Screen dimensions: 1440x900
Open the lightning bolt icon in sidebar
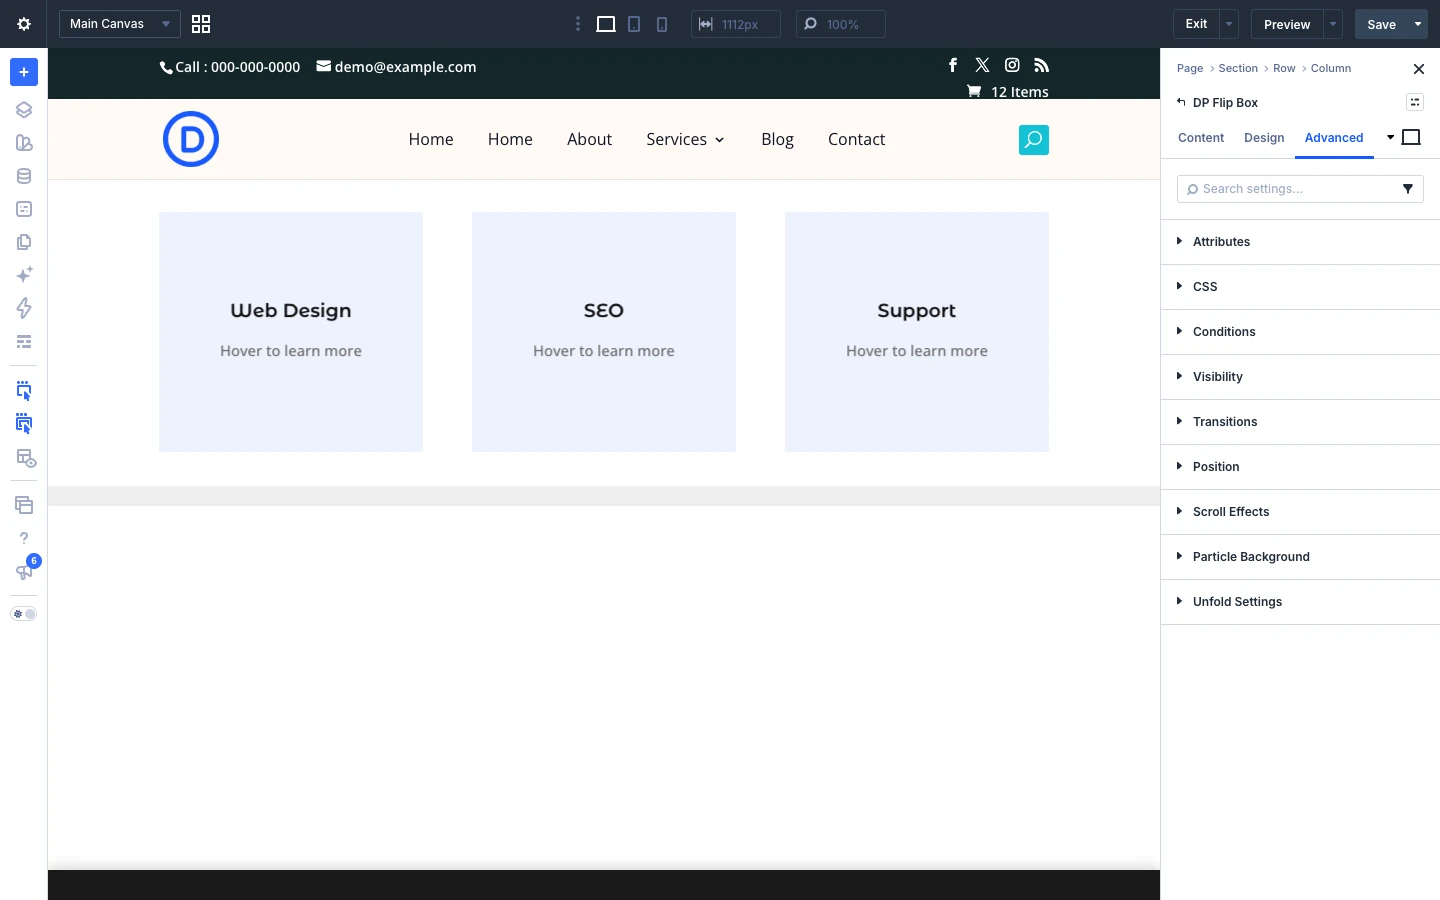[x=24, y=308]
